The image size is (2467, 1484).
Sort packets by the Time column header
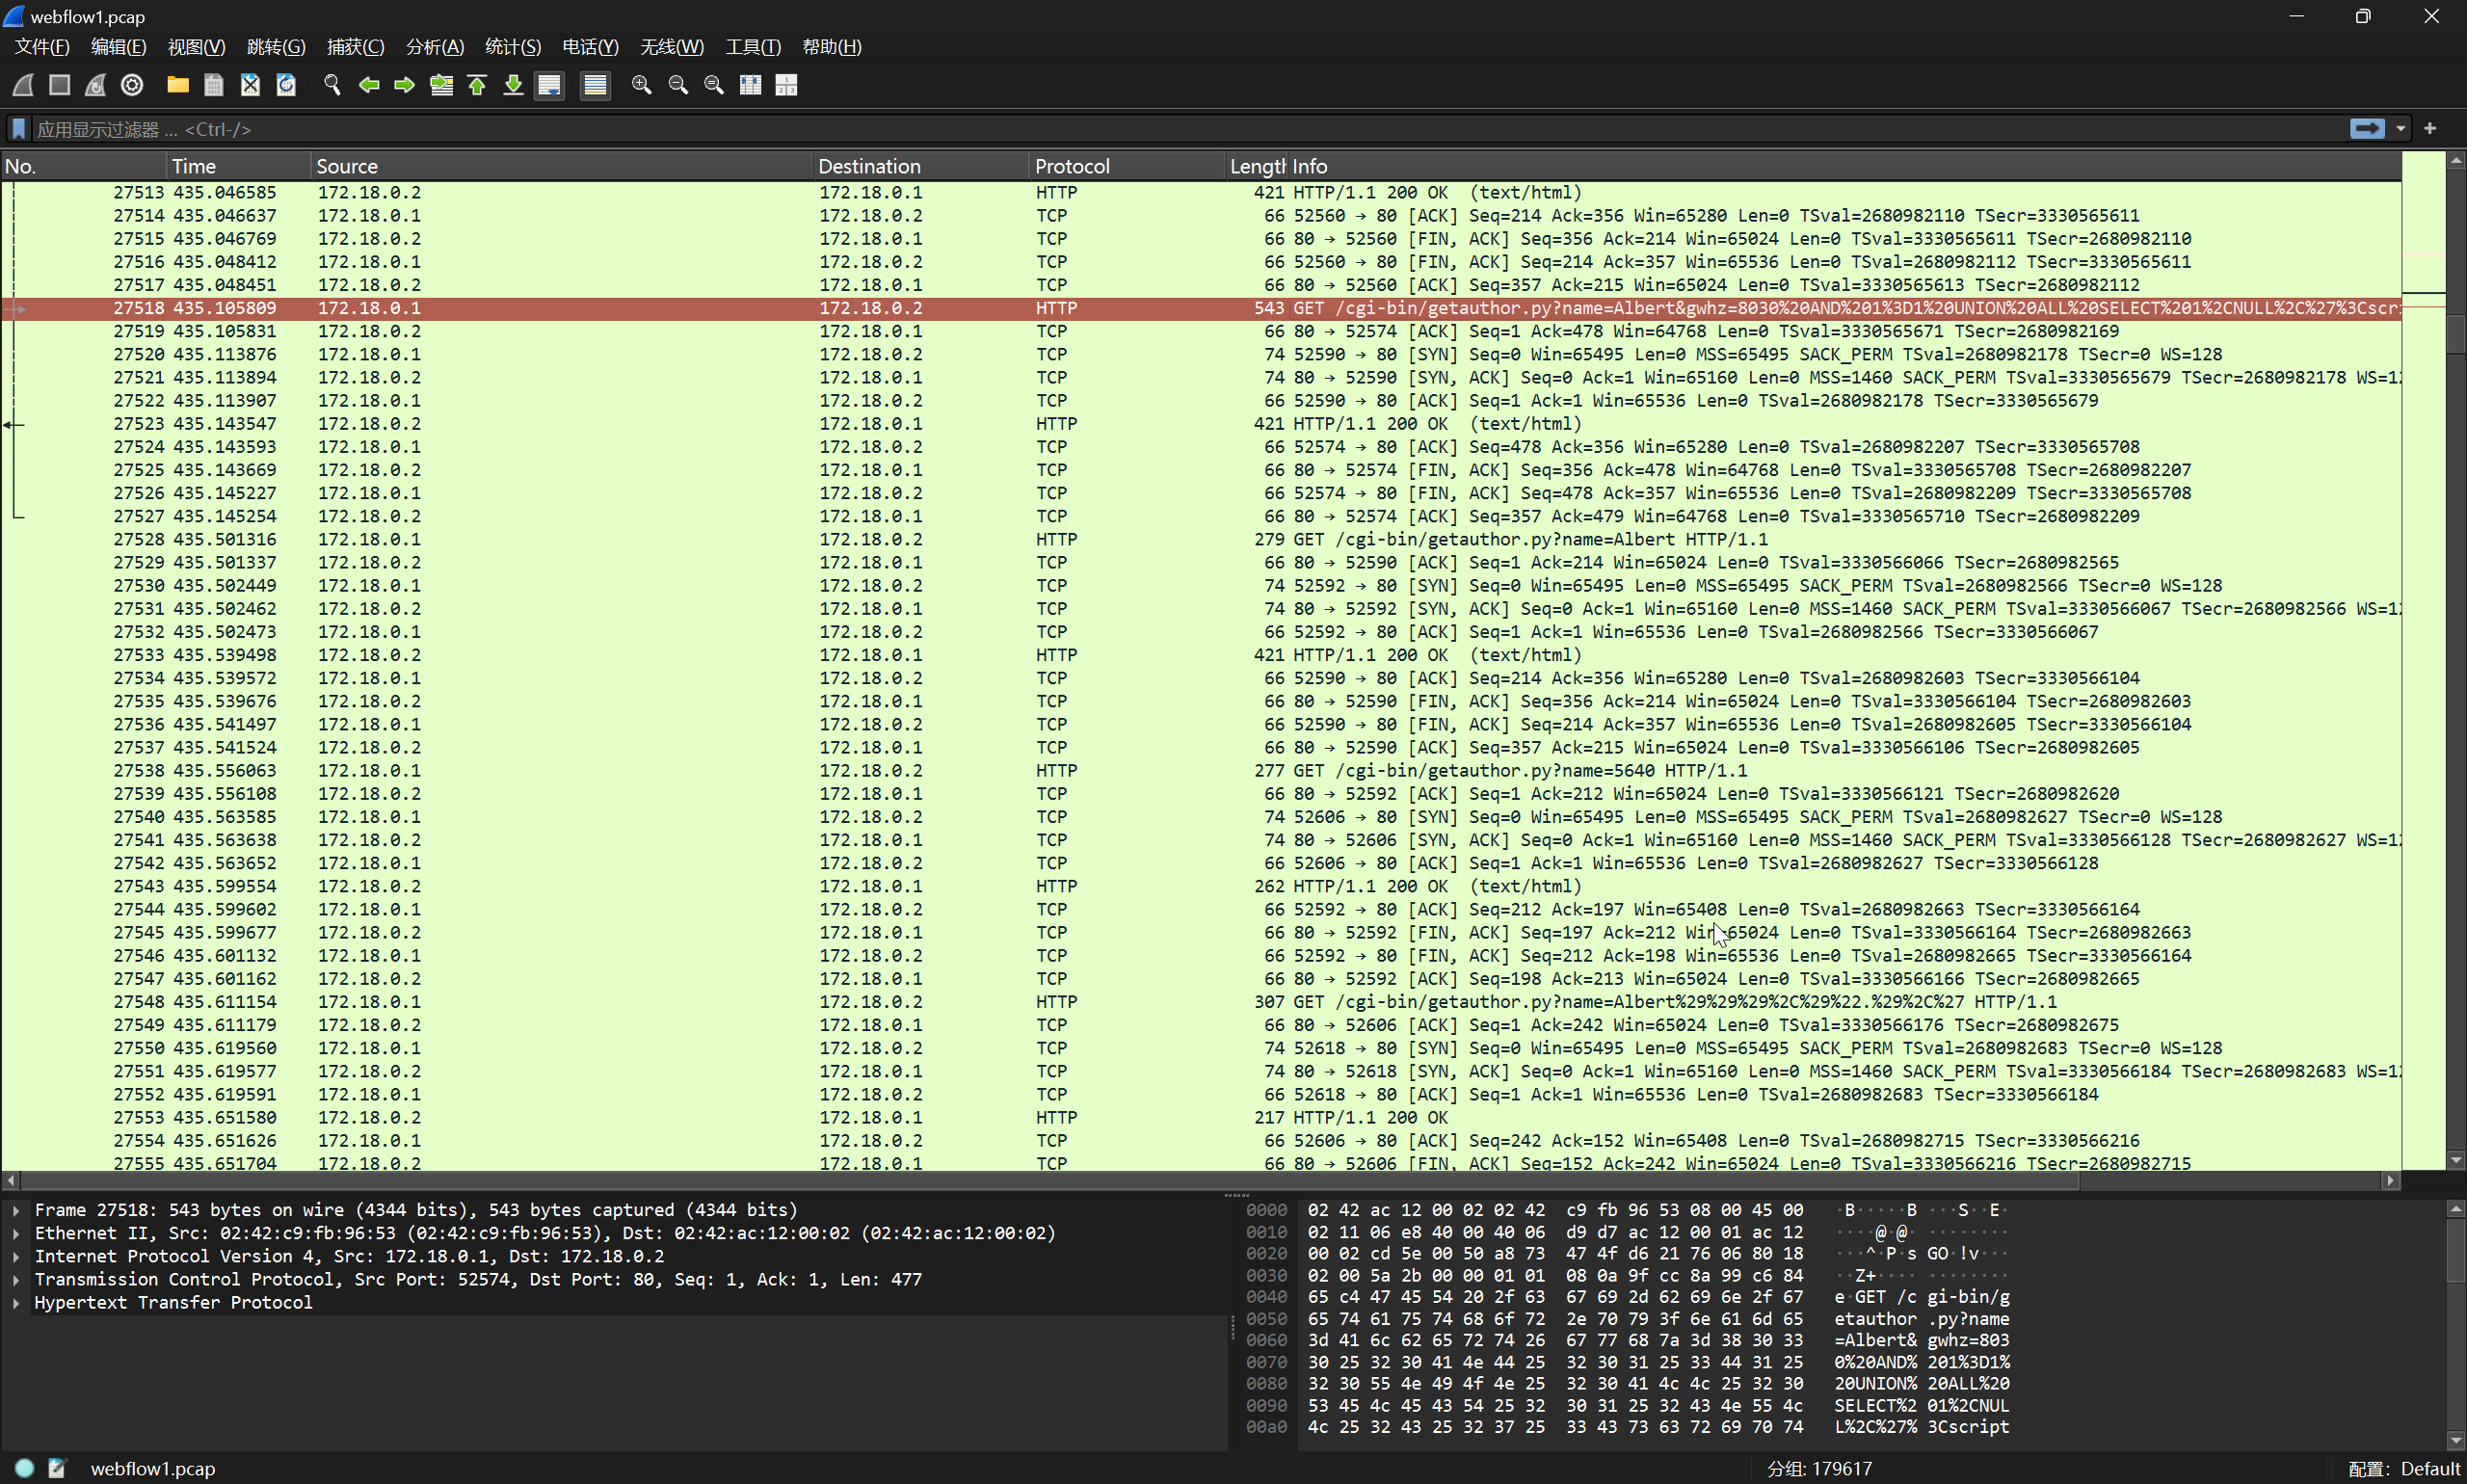(238, 166)
